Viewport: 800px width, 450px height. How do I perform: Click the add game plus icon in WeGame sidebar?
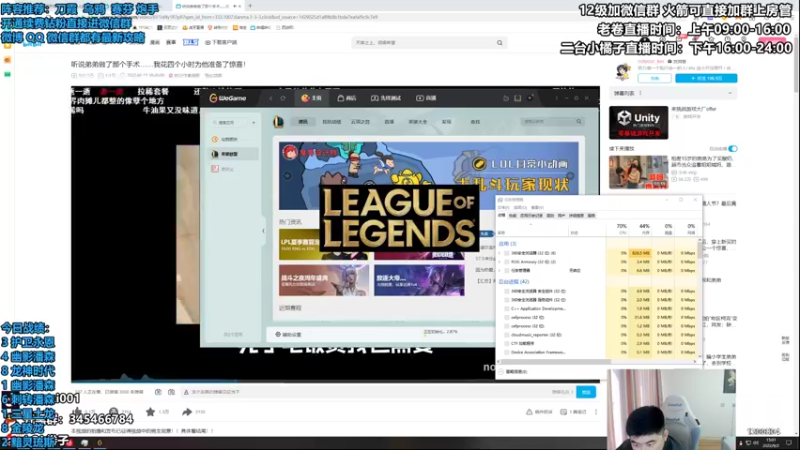point(254,122)
